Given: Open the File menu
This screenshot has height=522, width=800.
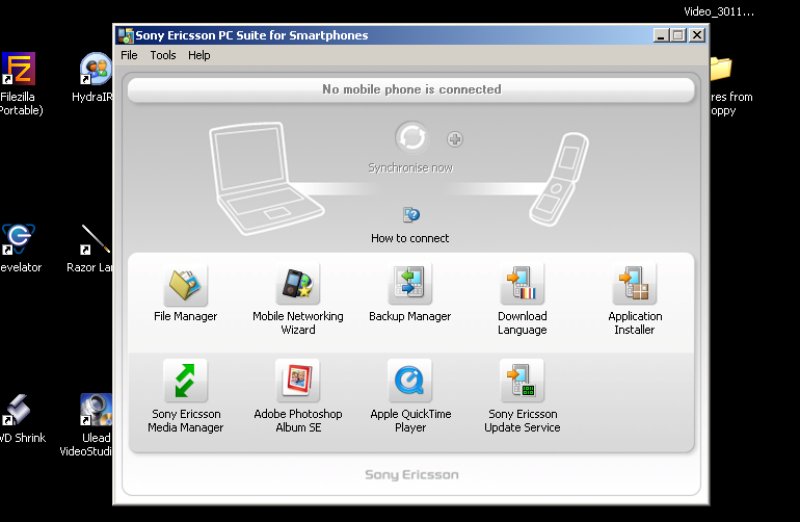Looking at the screenshot, I should pos(129,55).
